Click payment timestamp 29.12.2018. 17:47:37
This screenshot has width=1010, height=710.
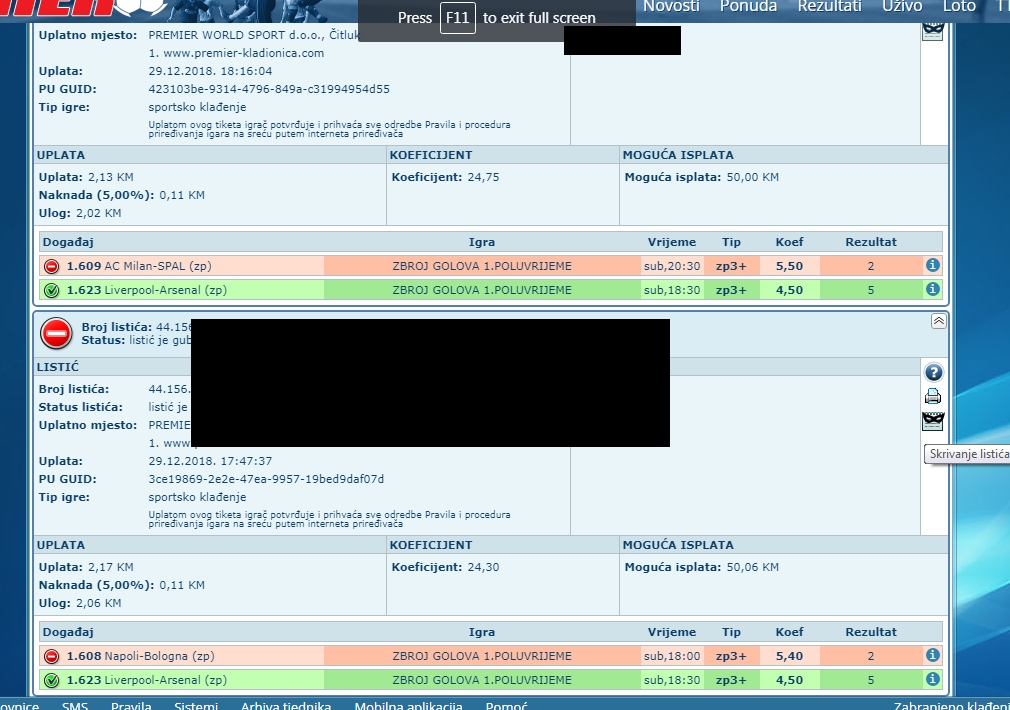pos(210,461)
